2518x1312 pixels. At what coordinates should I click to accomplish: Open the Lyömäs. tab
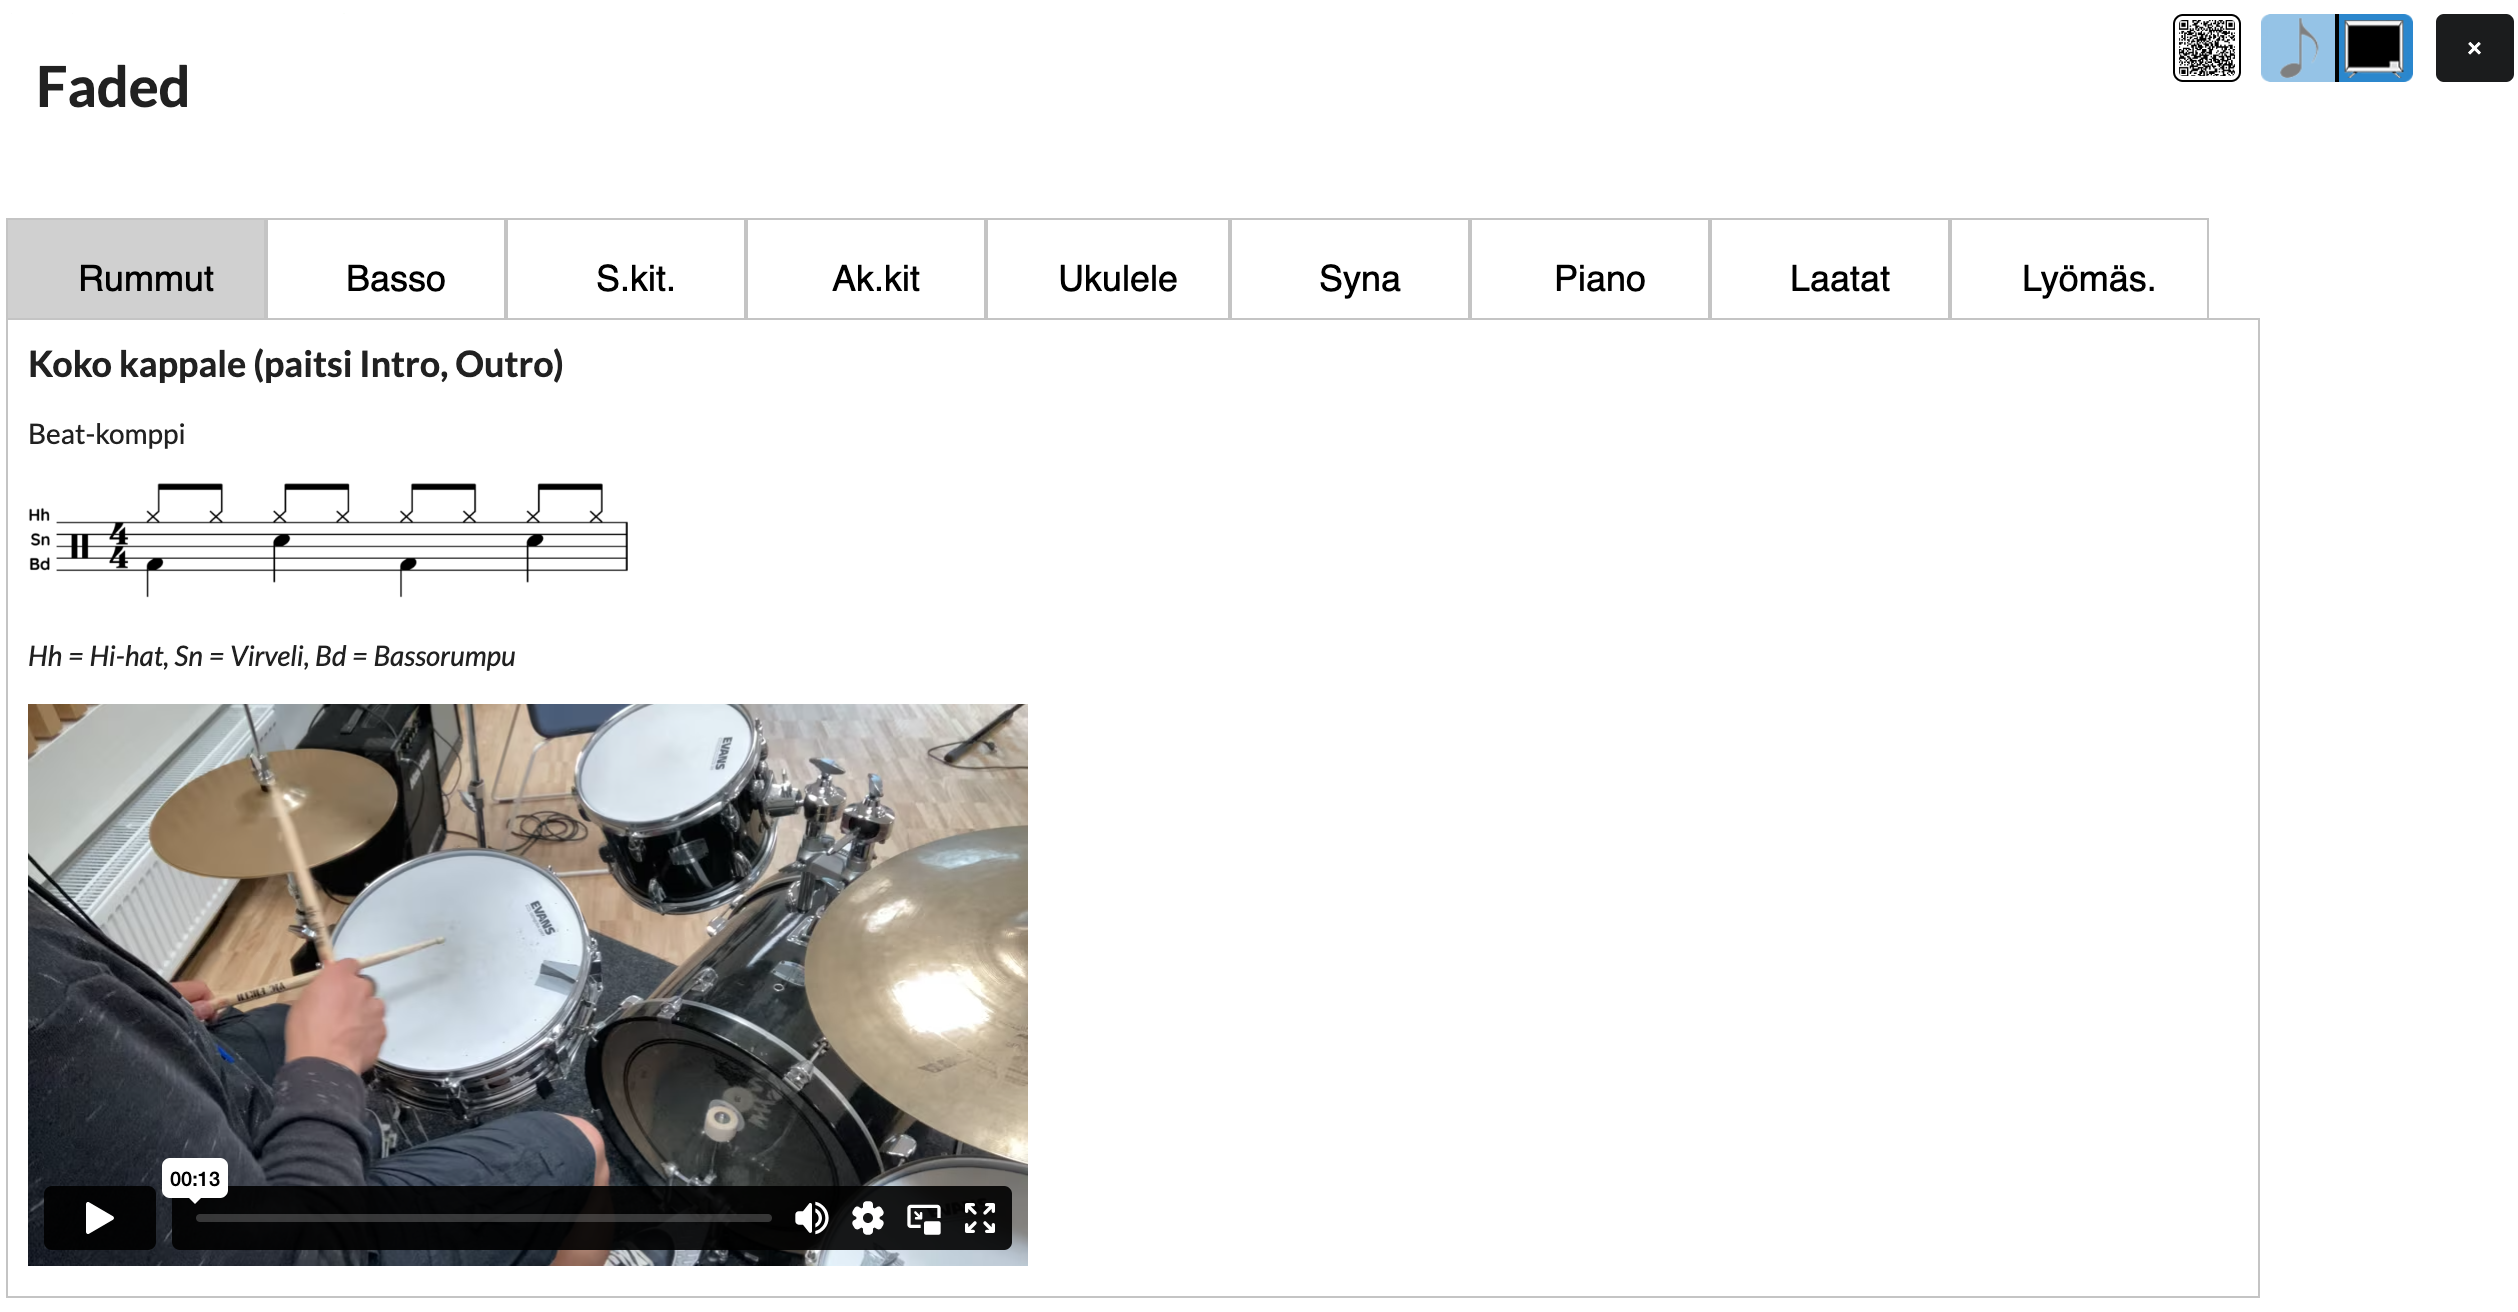click(x=2087, y=278)
